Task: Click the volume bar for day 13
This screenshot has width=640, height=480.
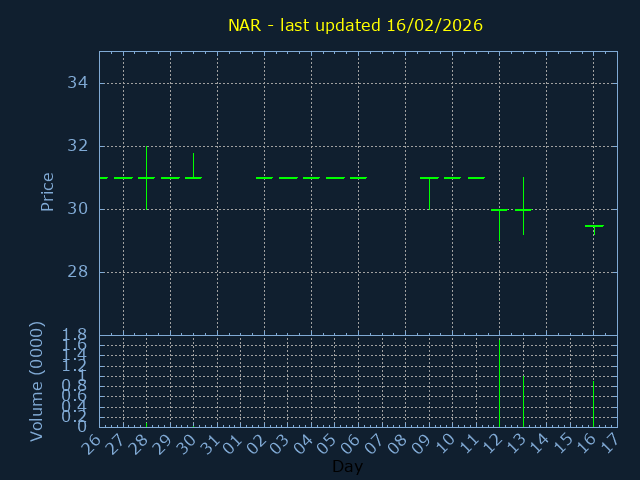Action: click(523, 400)
